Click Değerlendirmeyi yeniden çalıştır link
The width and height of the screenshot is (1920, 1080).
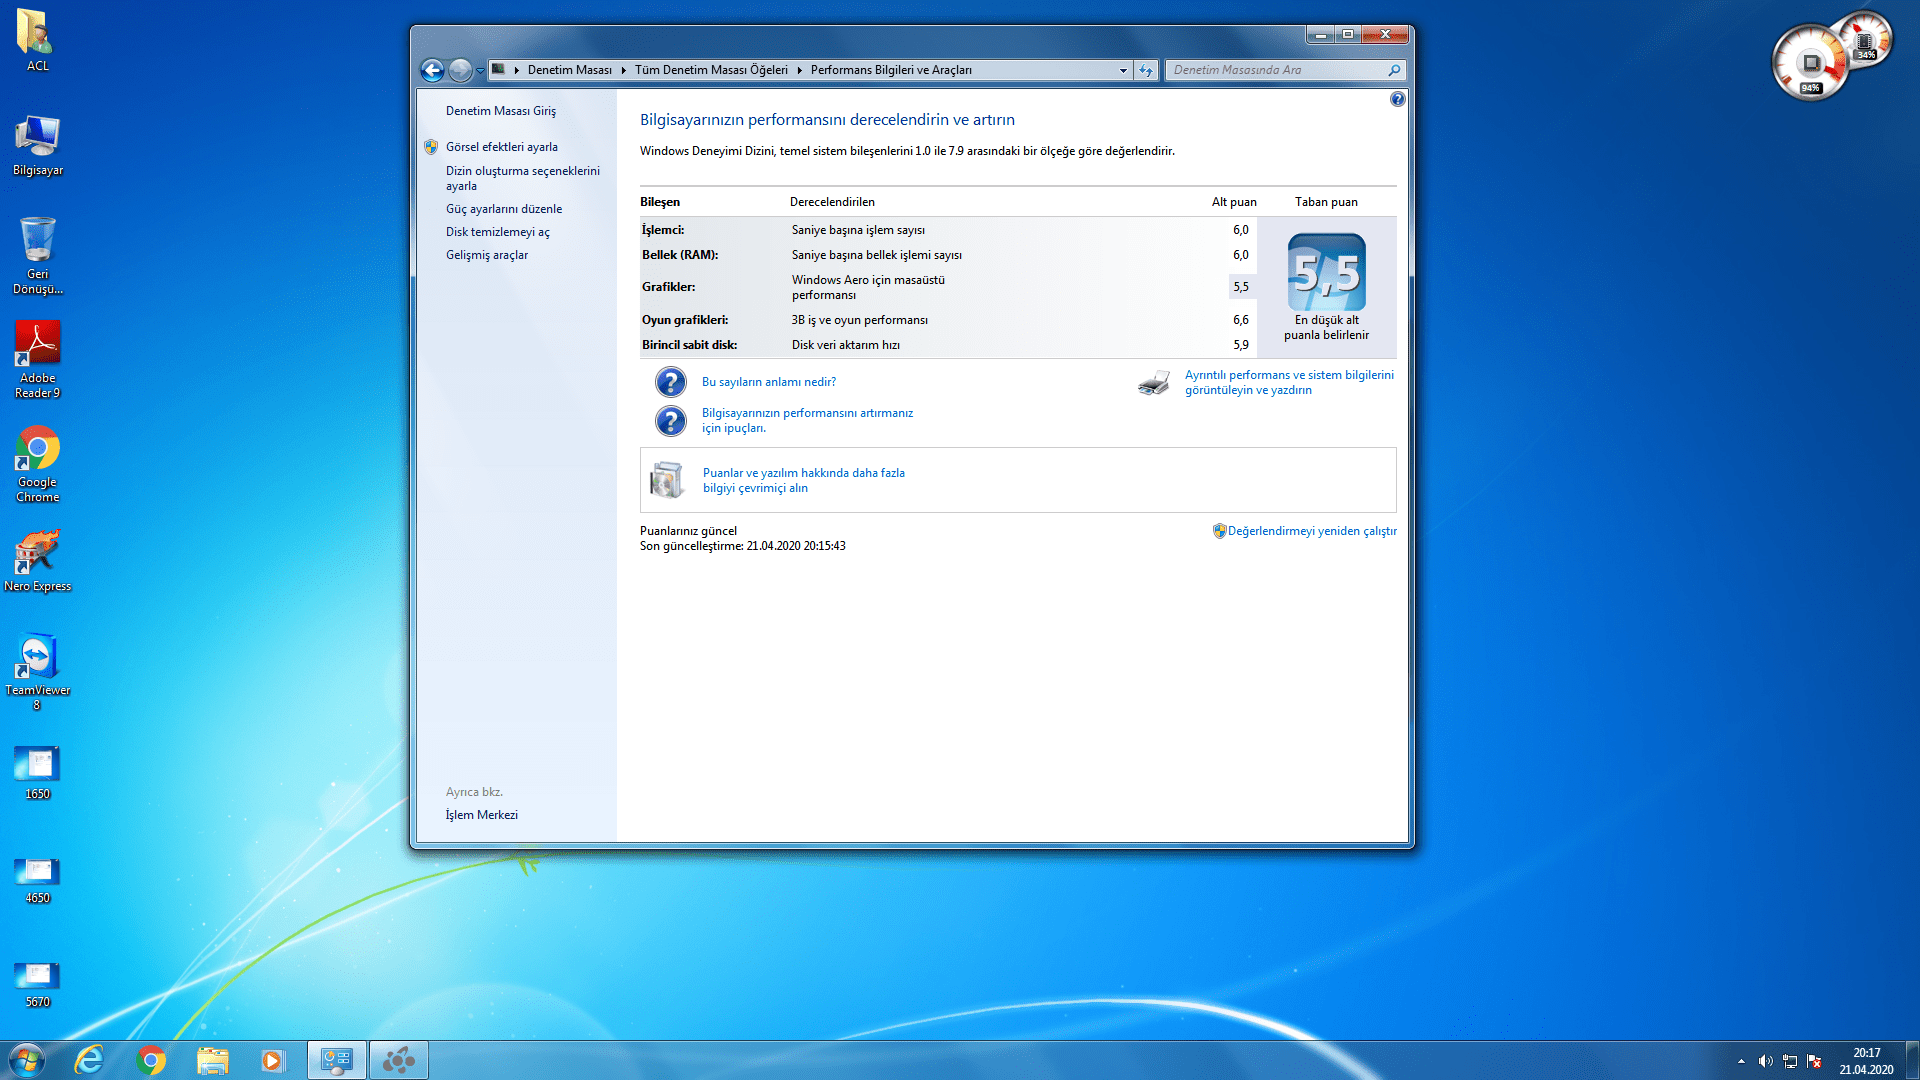click(1311, 531)
